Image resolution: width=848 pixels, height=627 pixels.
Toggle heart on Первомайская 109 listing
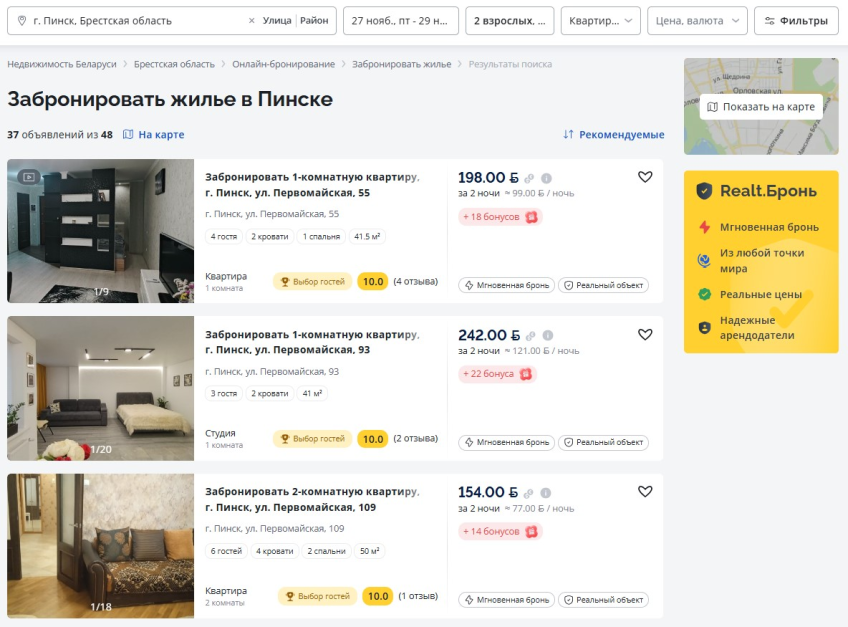645,491
